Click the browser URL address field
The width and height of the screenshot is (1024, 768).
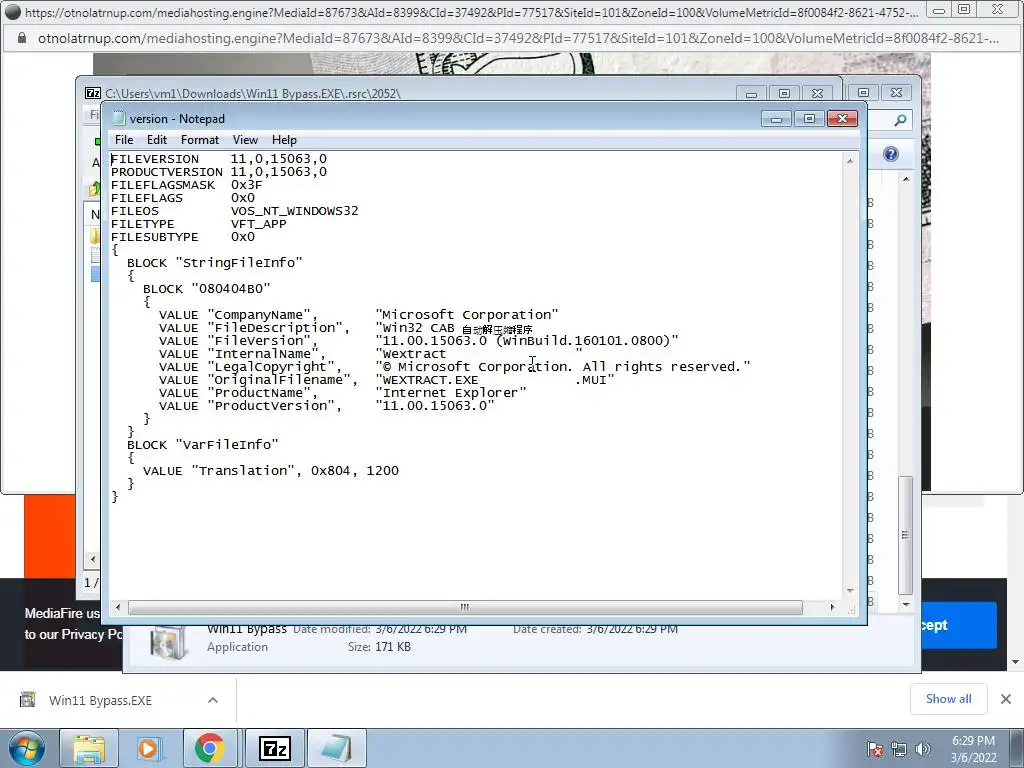point(517,39)
